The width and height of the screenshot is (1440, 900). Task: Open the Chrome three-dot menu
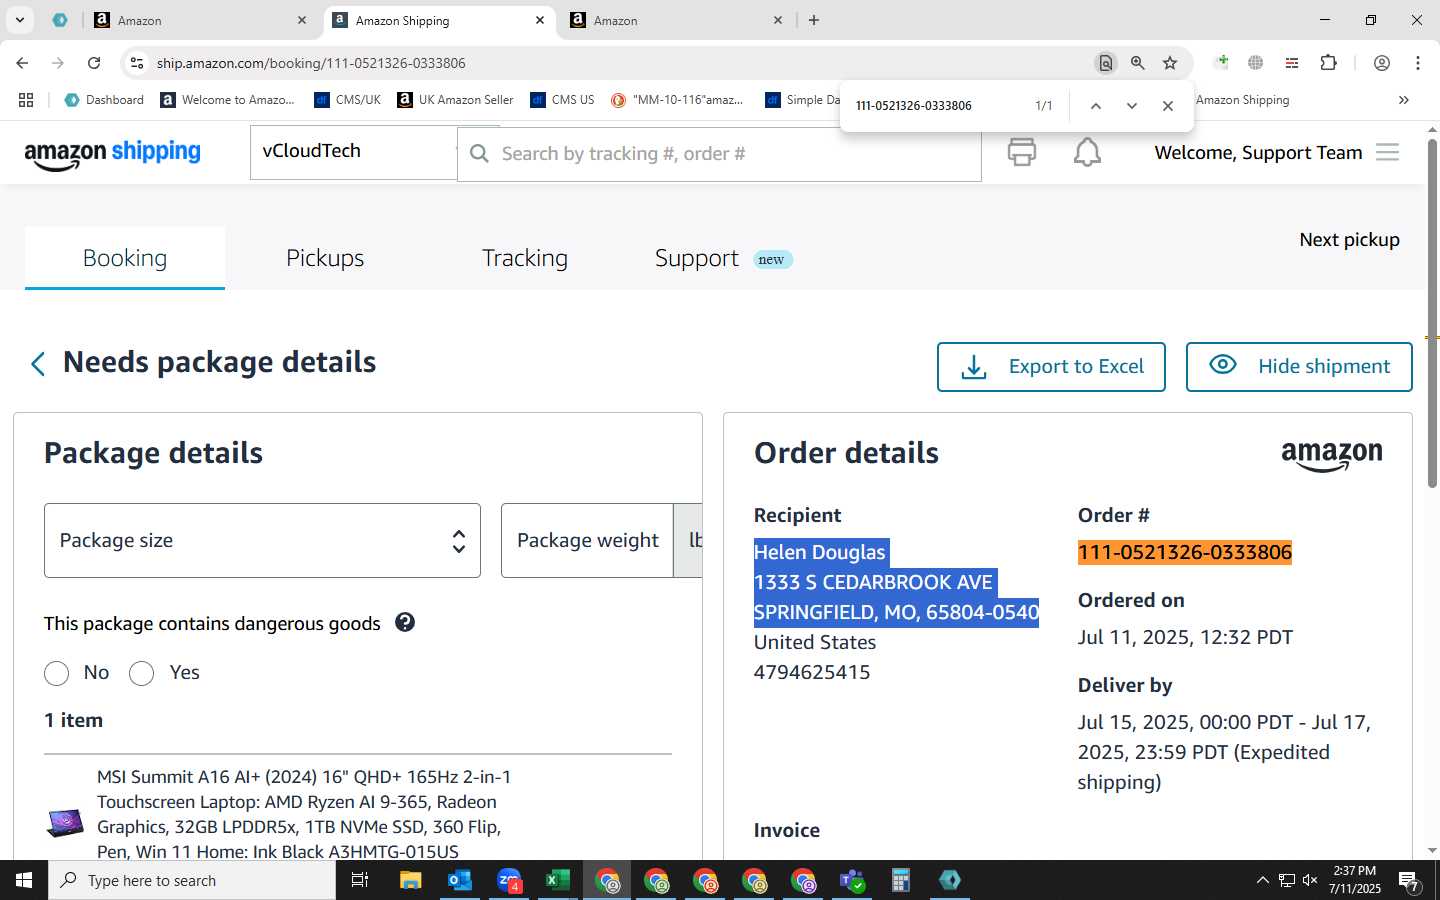coord(1418,63)
